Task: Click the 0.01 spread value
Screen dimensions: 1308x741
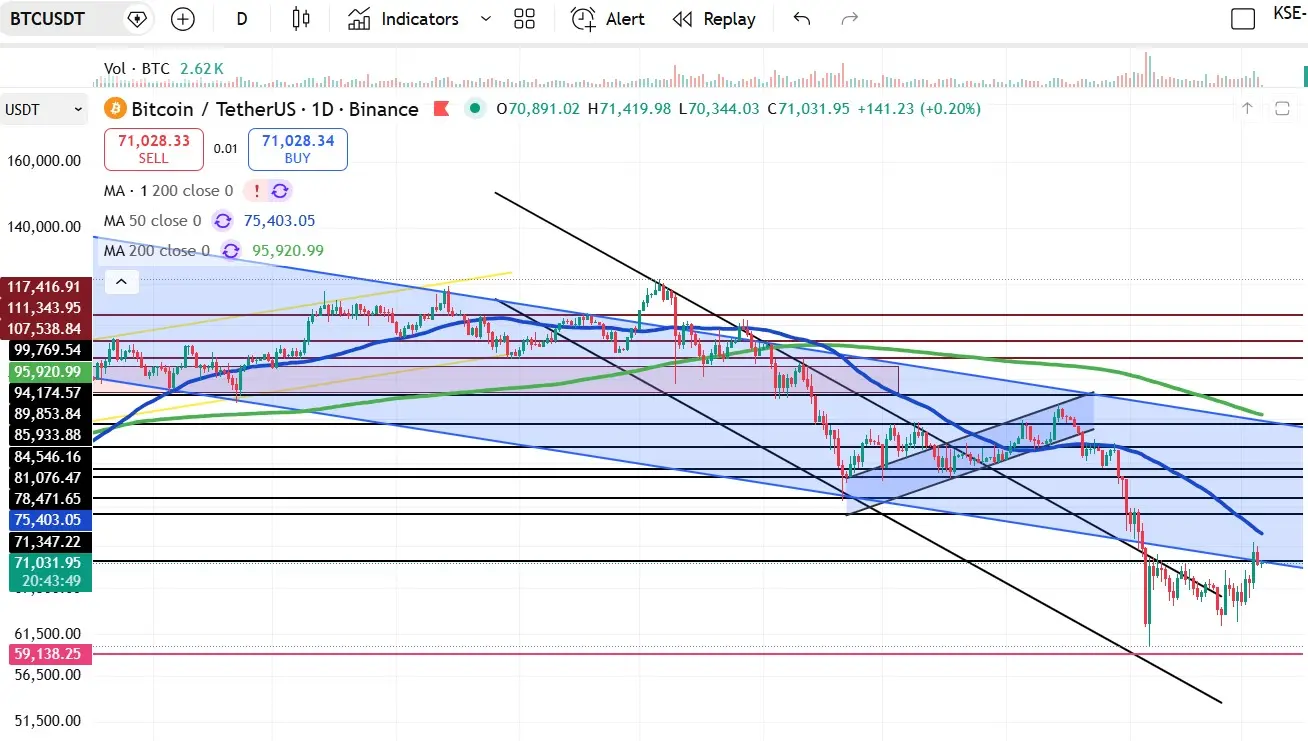Action: [x=226, y=149]
